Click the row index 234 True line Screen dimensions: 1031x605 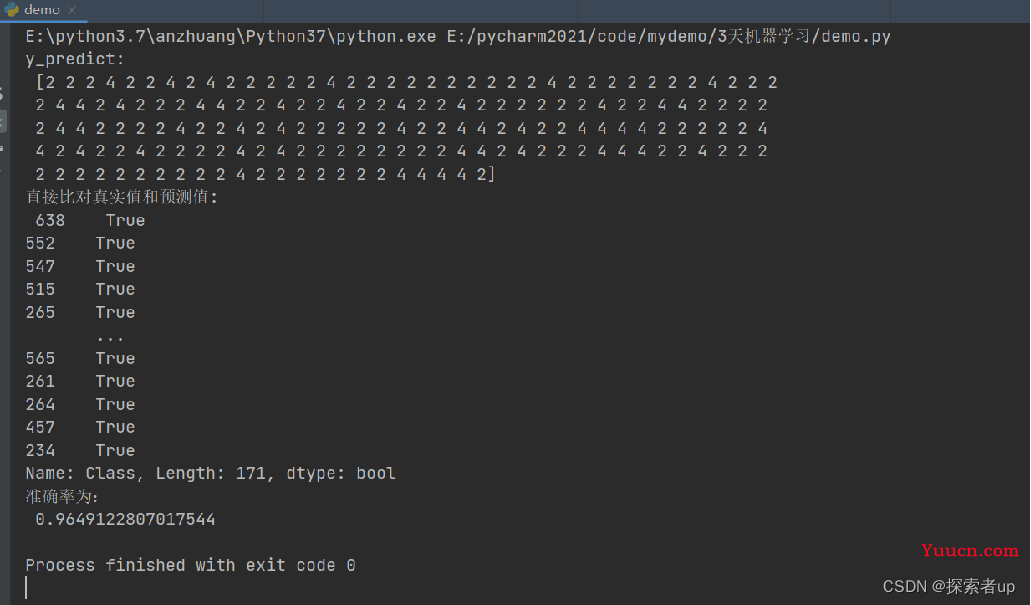coord(80,450)
